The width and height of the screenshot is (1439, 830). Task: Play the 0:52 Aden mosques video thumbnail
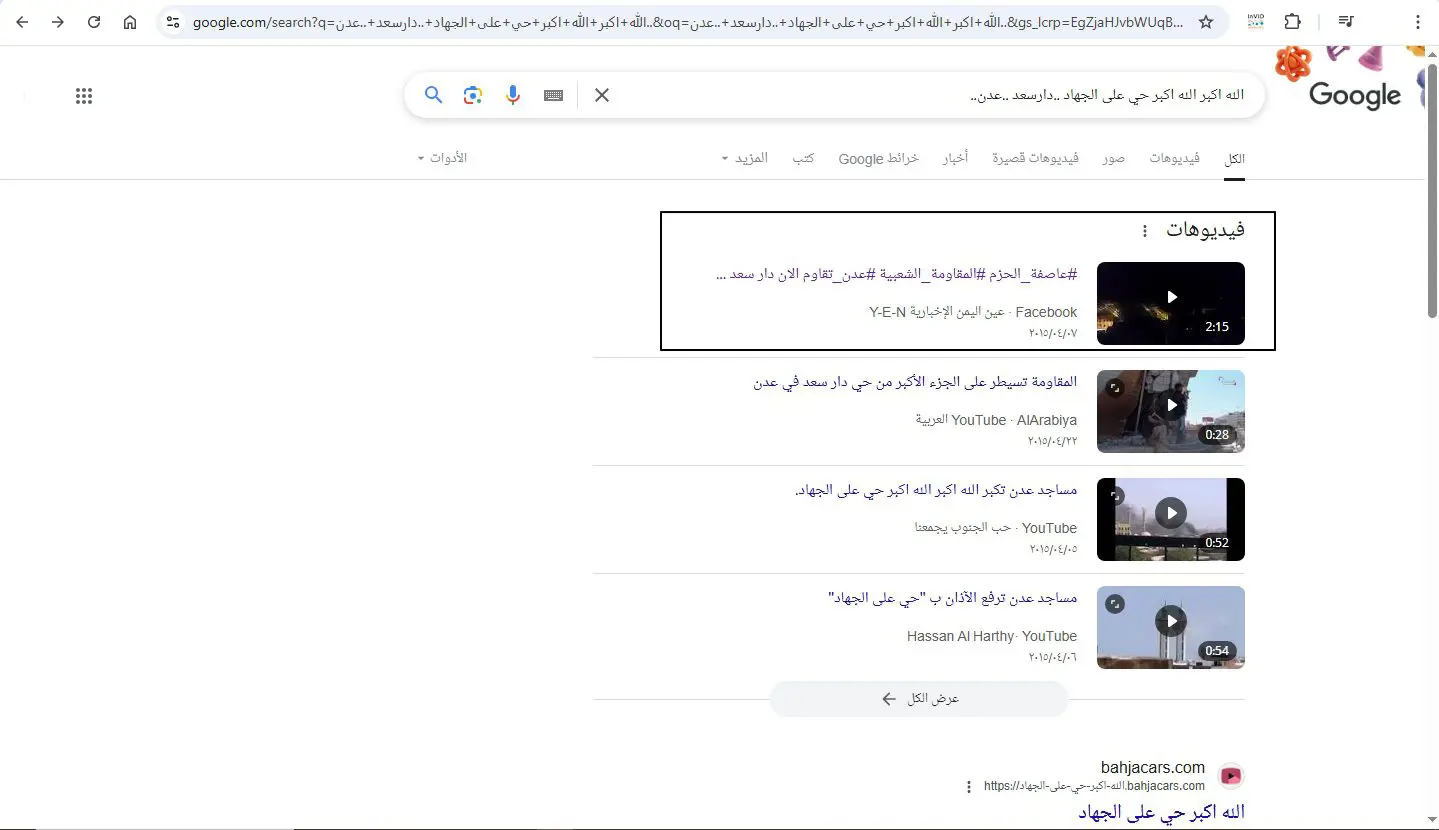[1171, 519]
